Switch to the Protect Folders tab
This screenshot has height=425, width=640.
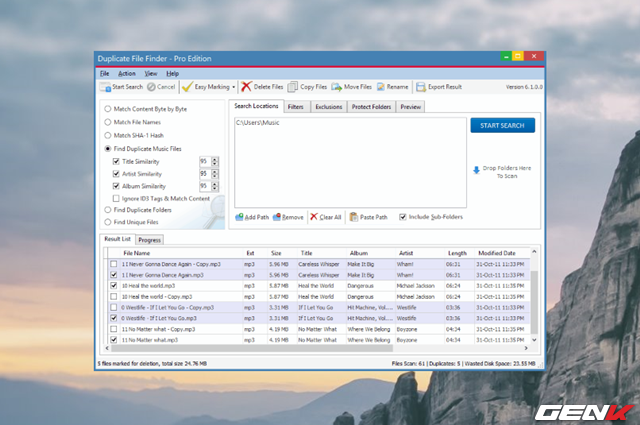371,107
